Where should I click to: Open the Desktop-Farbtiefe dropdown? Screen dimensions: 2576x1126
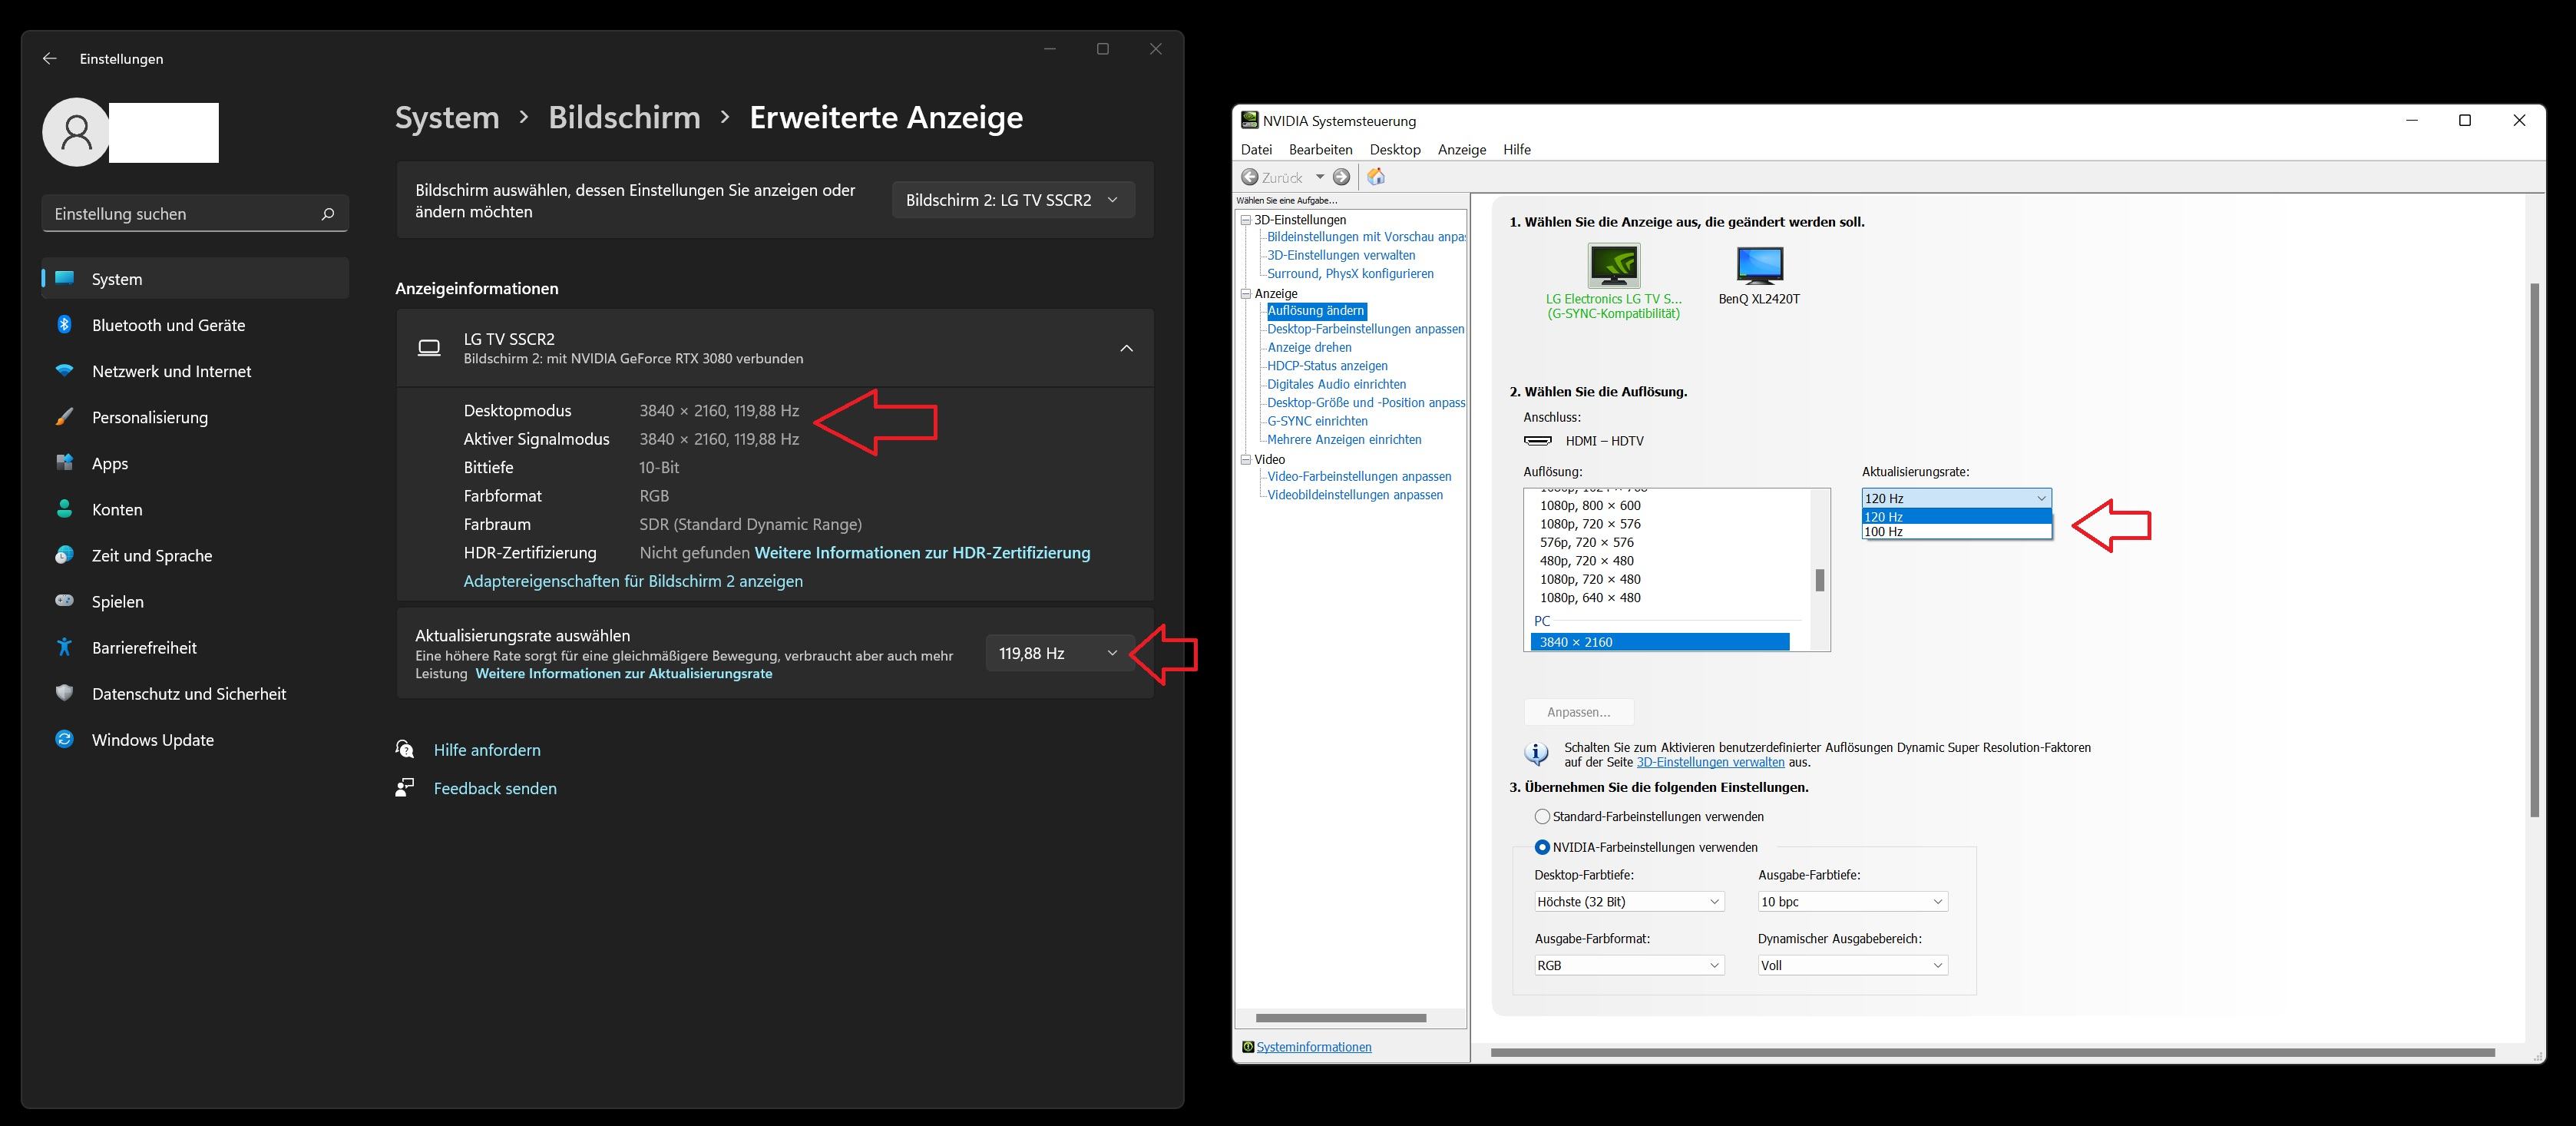[1629, 902]
